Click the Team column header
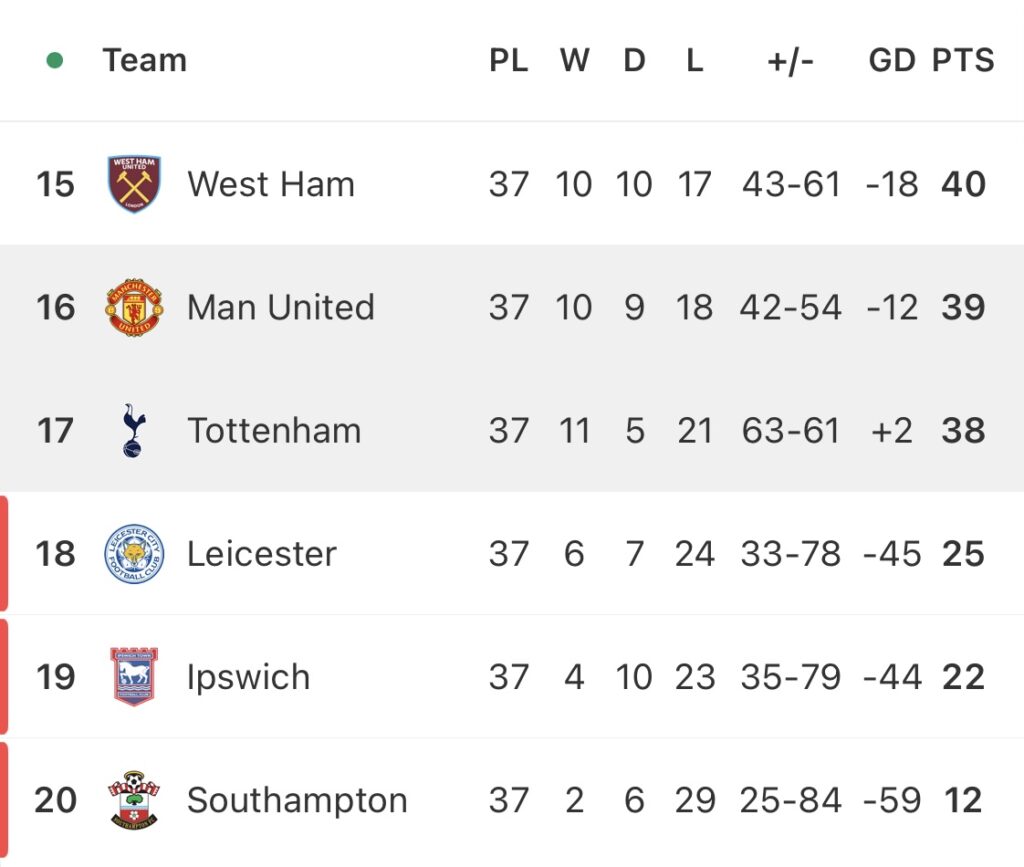 [145, 61]
